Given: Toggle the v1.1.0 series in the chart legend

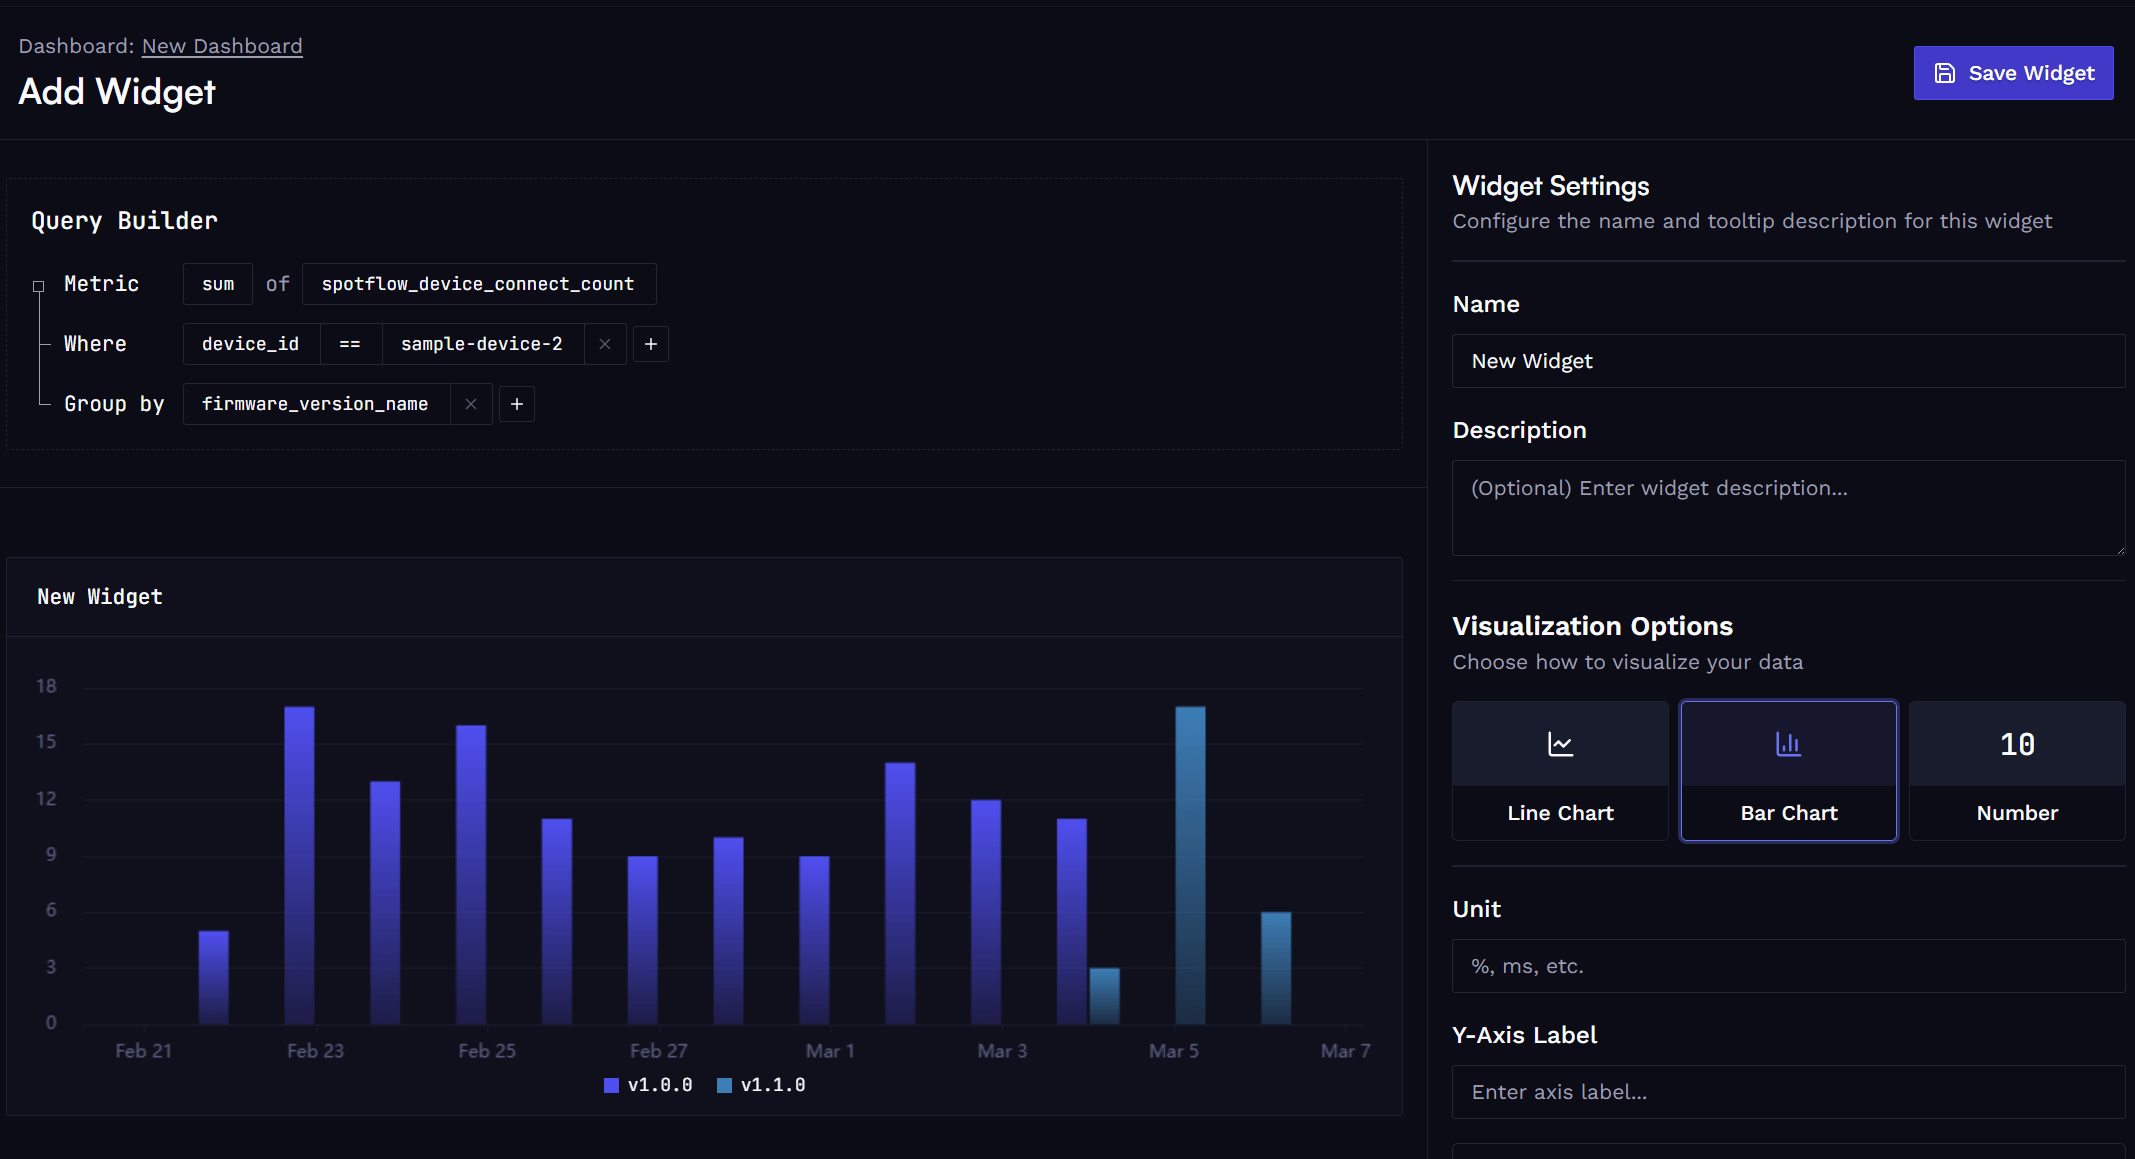Looking at the screenshot, I should (x=761, y=1084).
